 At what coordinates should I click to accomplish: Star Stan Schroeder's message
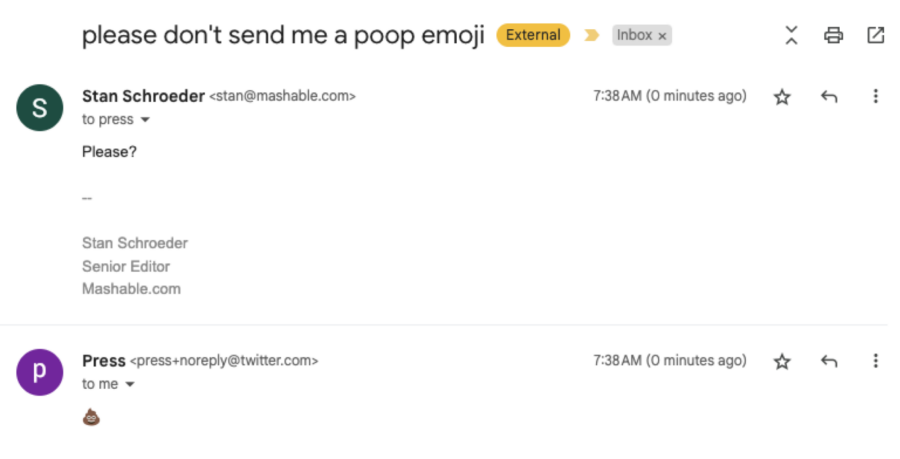pos(782,97)
